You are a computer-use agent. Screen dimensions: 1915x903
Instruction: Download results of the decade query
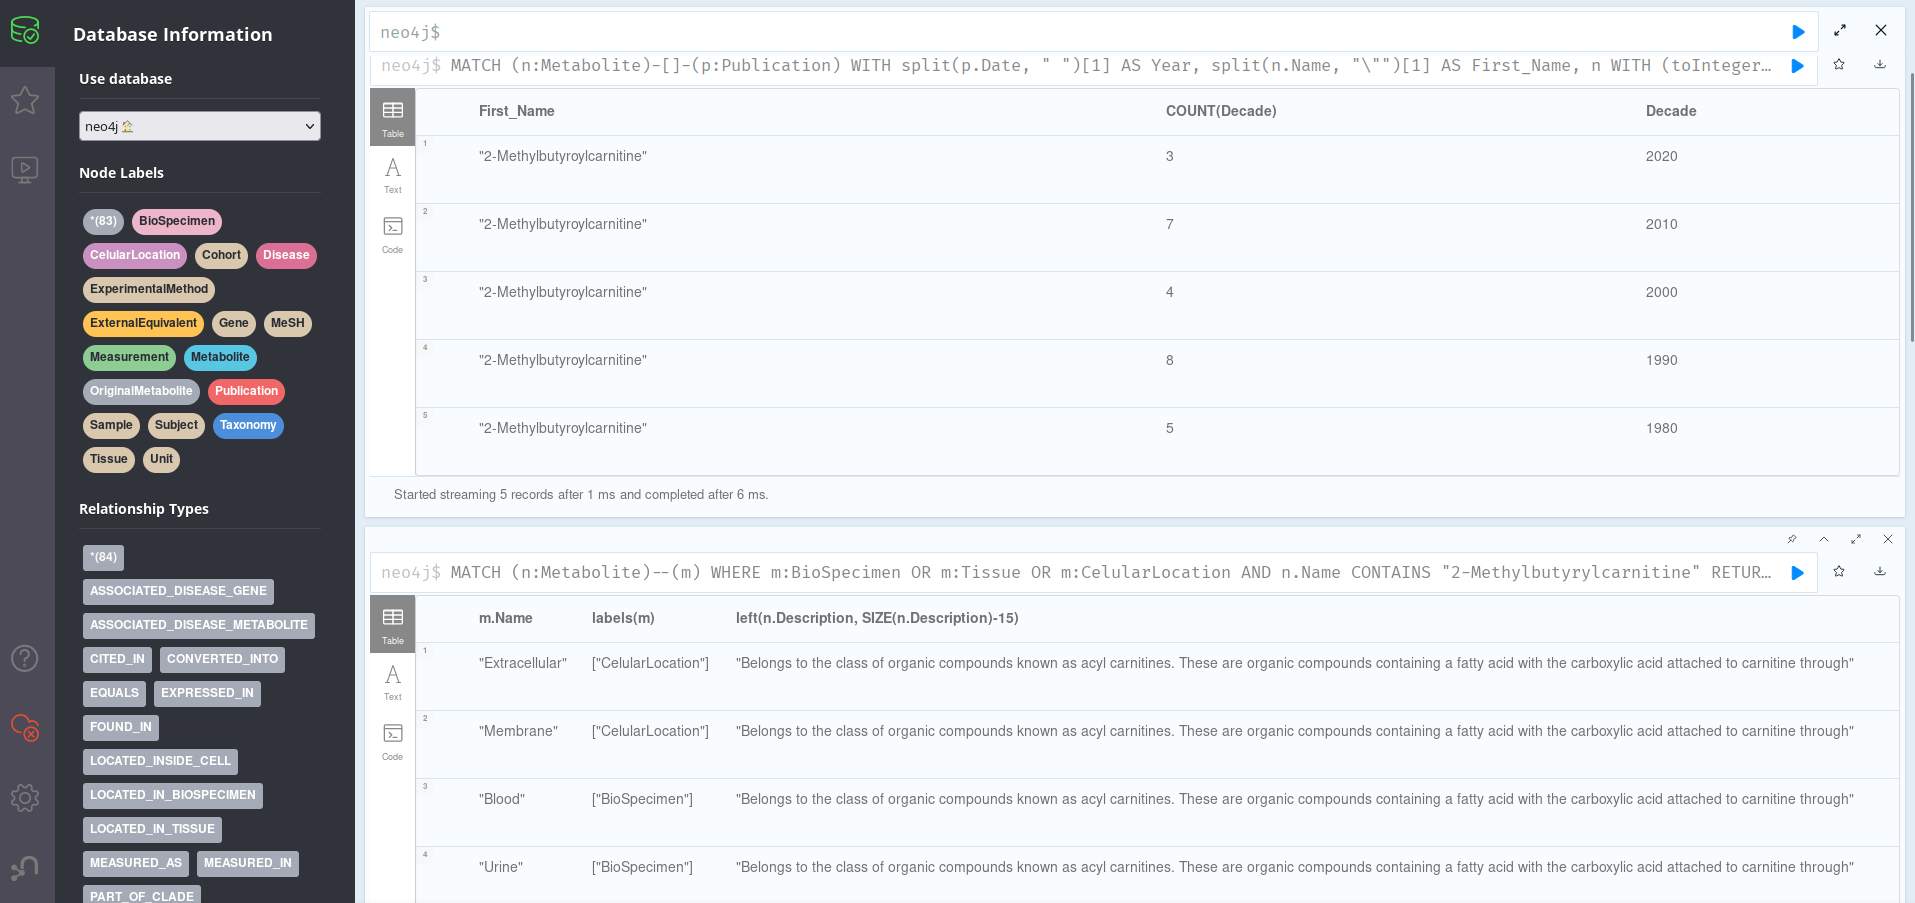point(1880,65)
